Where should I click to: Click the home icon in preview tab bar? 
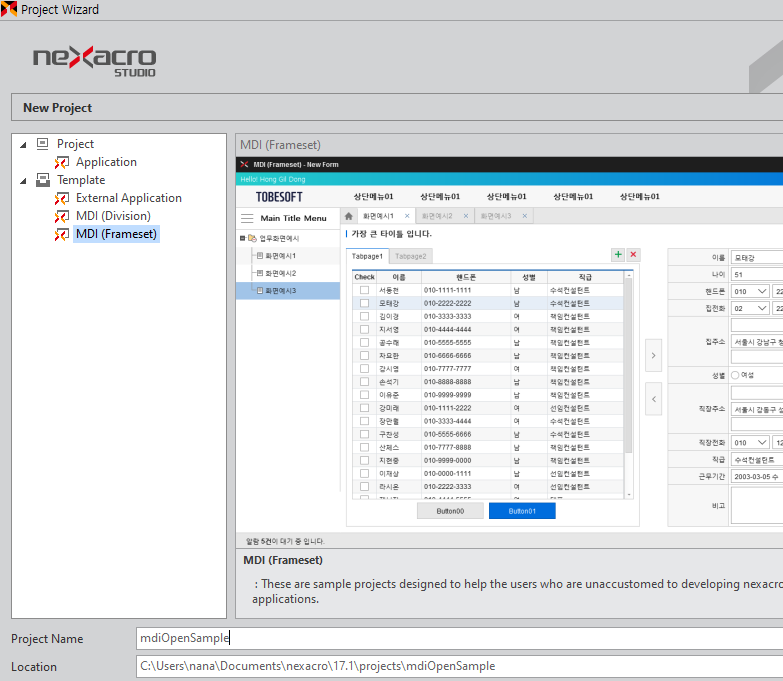pyautogui.click(x=348, y=216)
